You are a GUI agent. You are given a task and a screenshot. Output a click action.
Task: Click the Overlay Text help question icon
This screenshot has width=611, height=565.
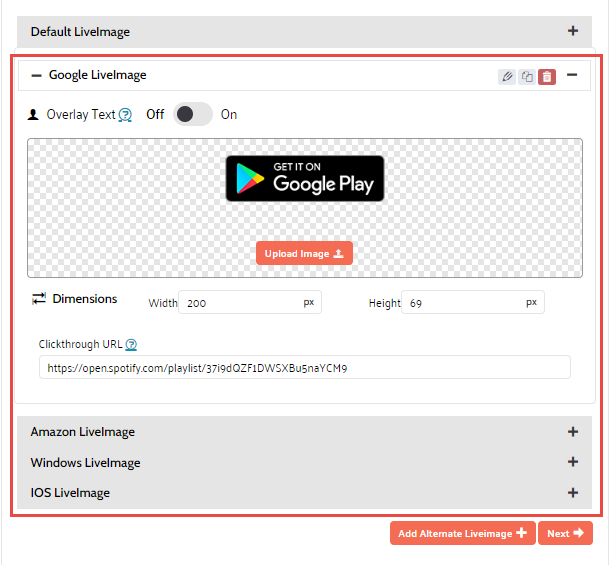125,115
